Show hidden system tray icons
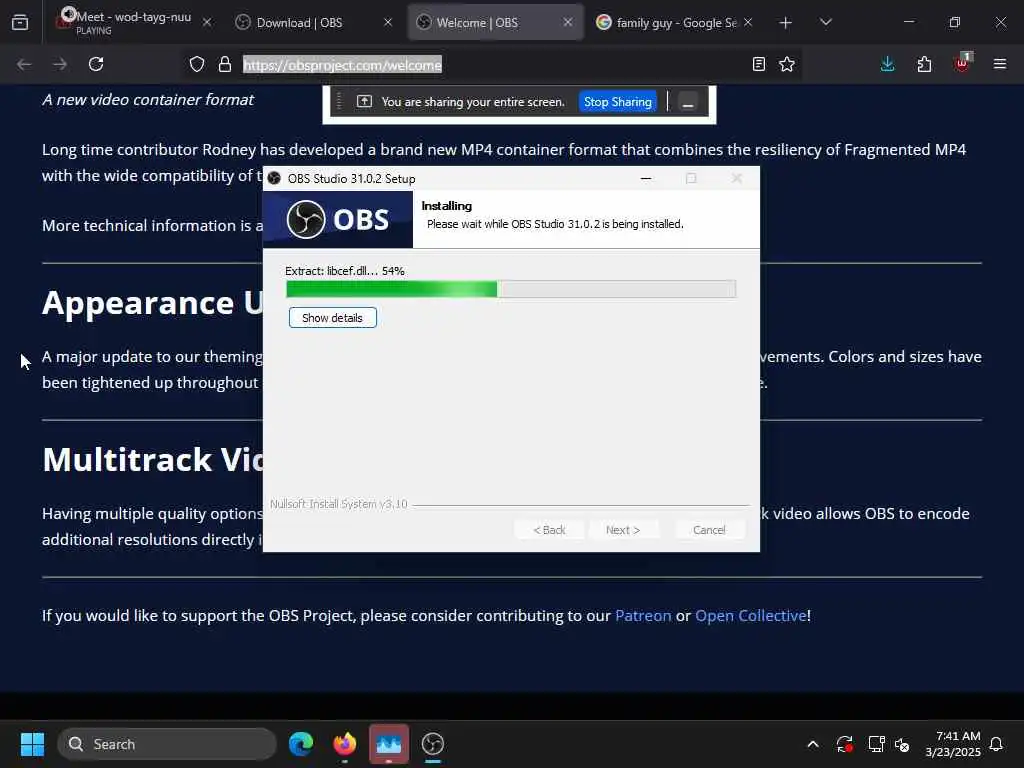This screenshot has height=768, width=1024. (x=813, y=744)
